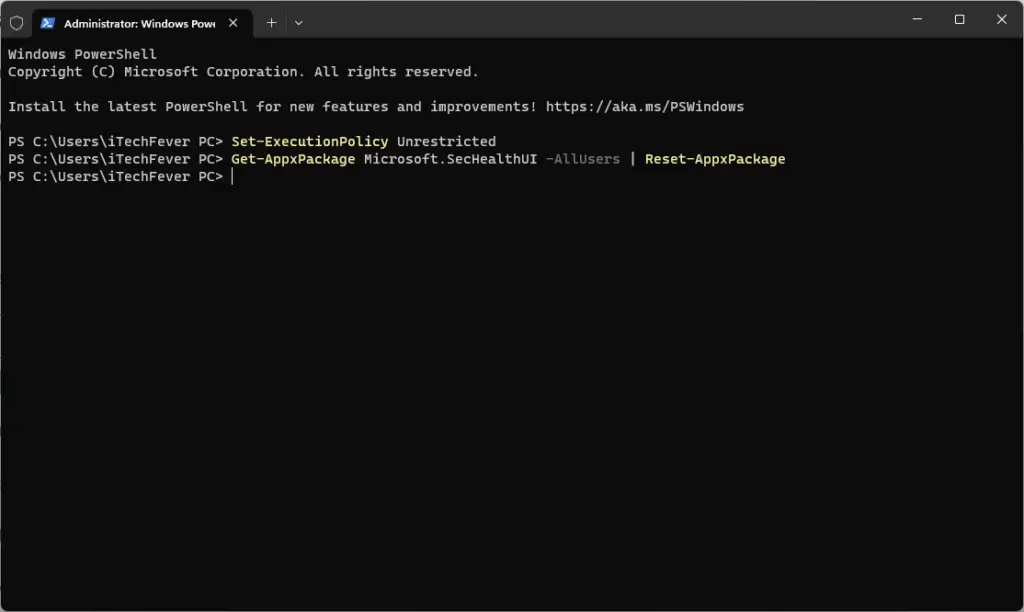Click the Windows PowerShell header line

82,54
